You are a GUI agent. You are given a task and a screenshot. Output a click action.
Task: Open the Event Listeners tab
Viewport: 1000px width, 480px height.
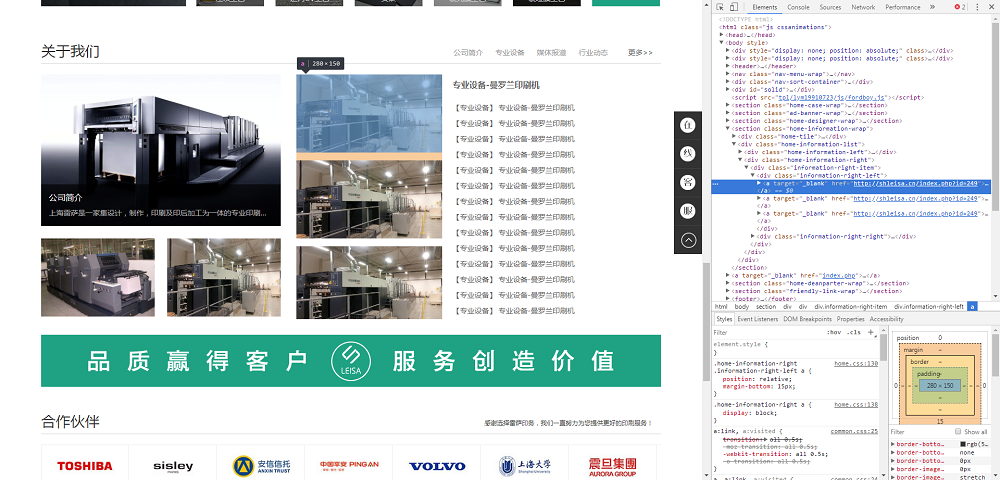click(758, 319)
